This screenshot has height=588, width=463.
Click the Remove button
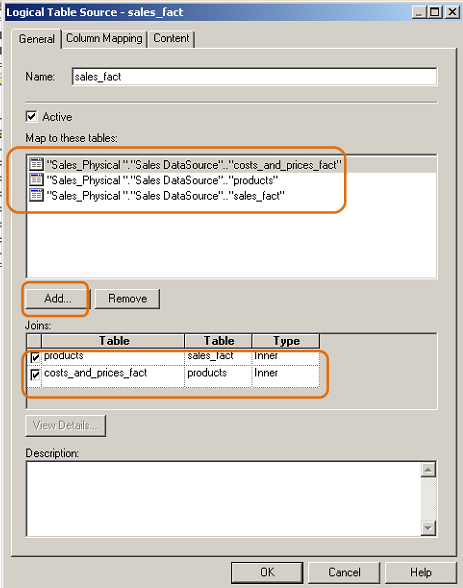pos(127,298)
